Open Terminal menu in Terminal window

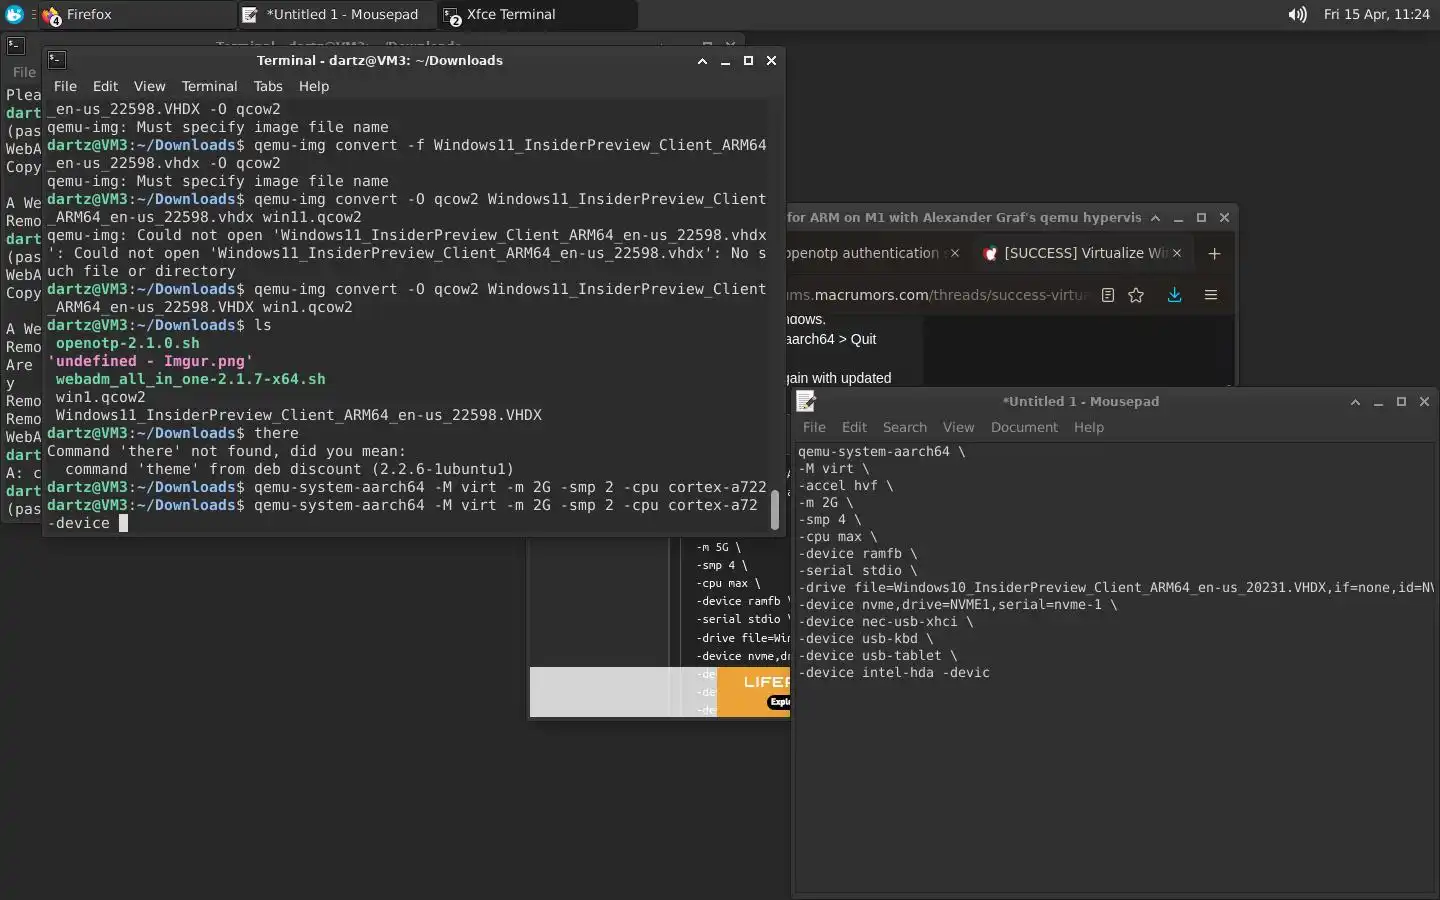pyautogui.click(x=209, y=86)
